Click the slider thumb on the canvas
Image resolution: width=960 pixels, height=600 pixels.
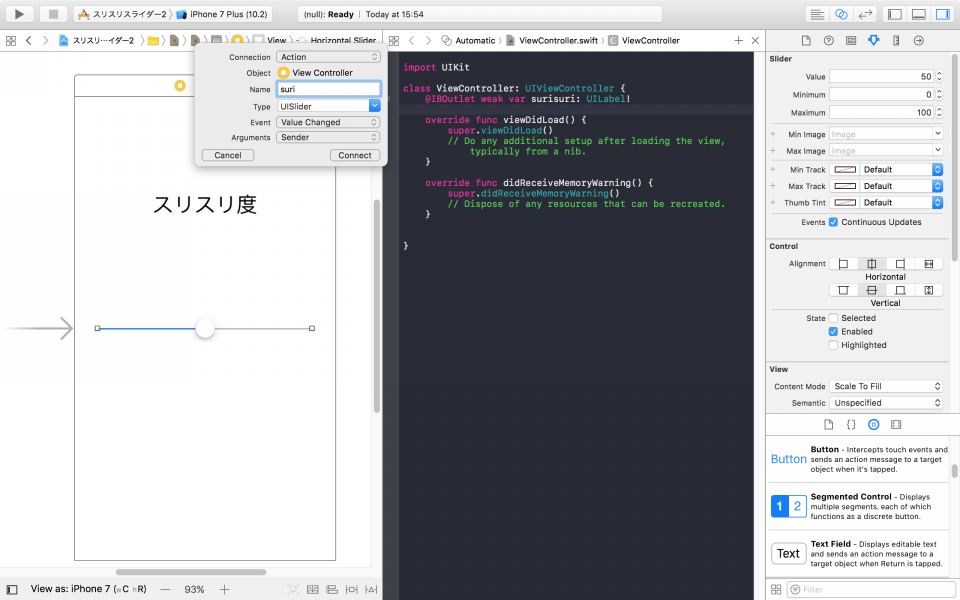click(x=205, y=328)
